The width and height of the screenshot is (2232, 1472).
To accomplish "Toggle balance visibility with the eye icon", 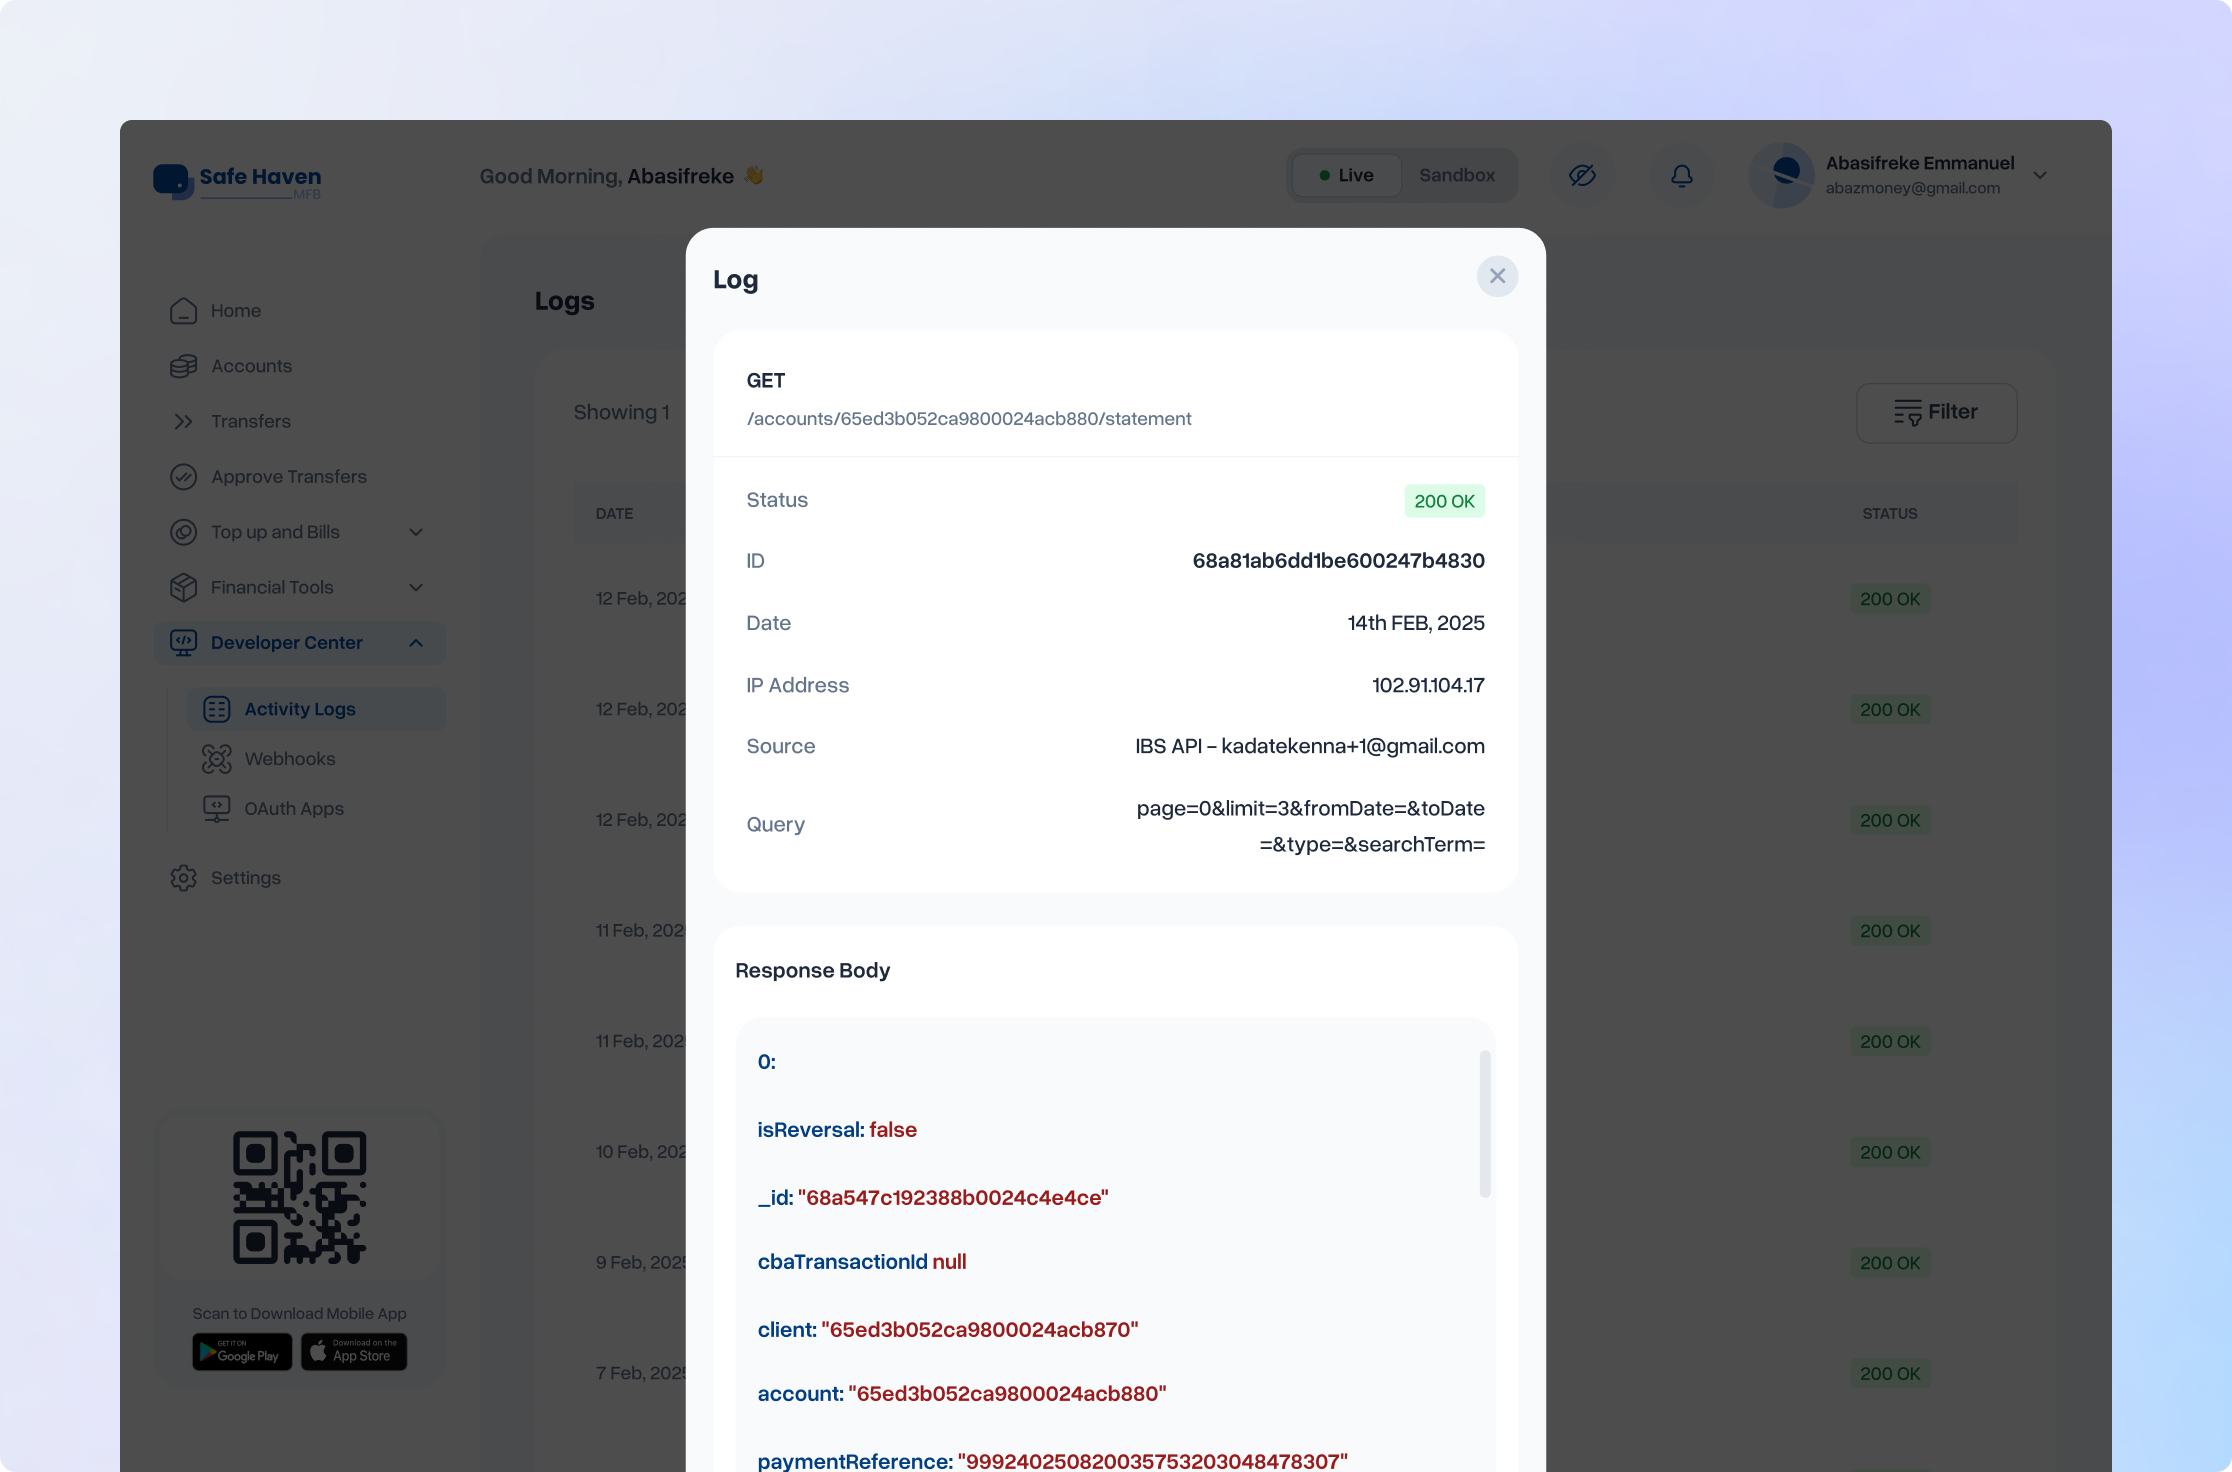I will point(1583,175).
